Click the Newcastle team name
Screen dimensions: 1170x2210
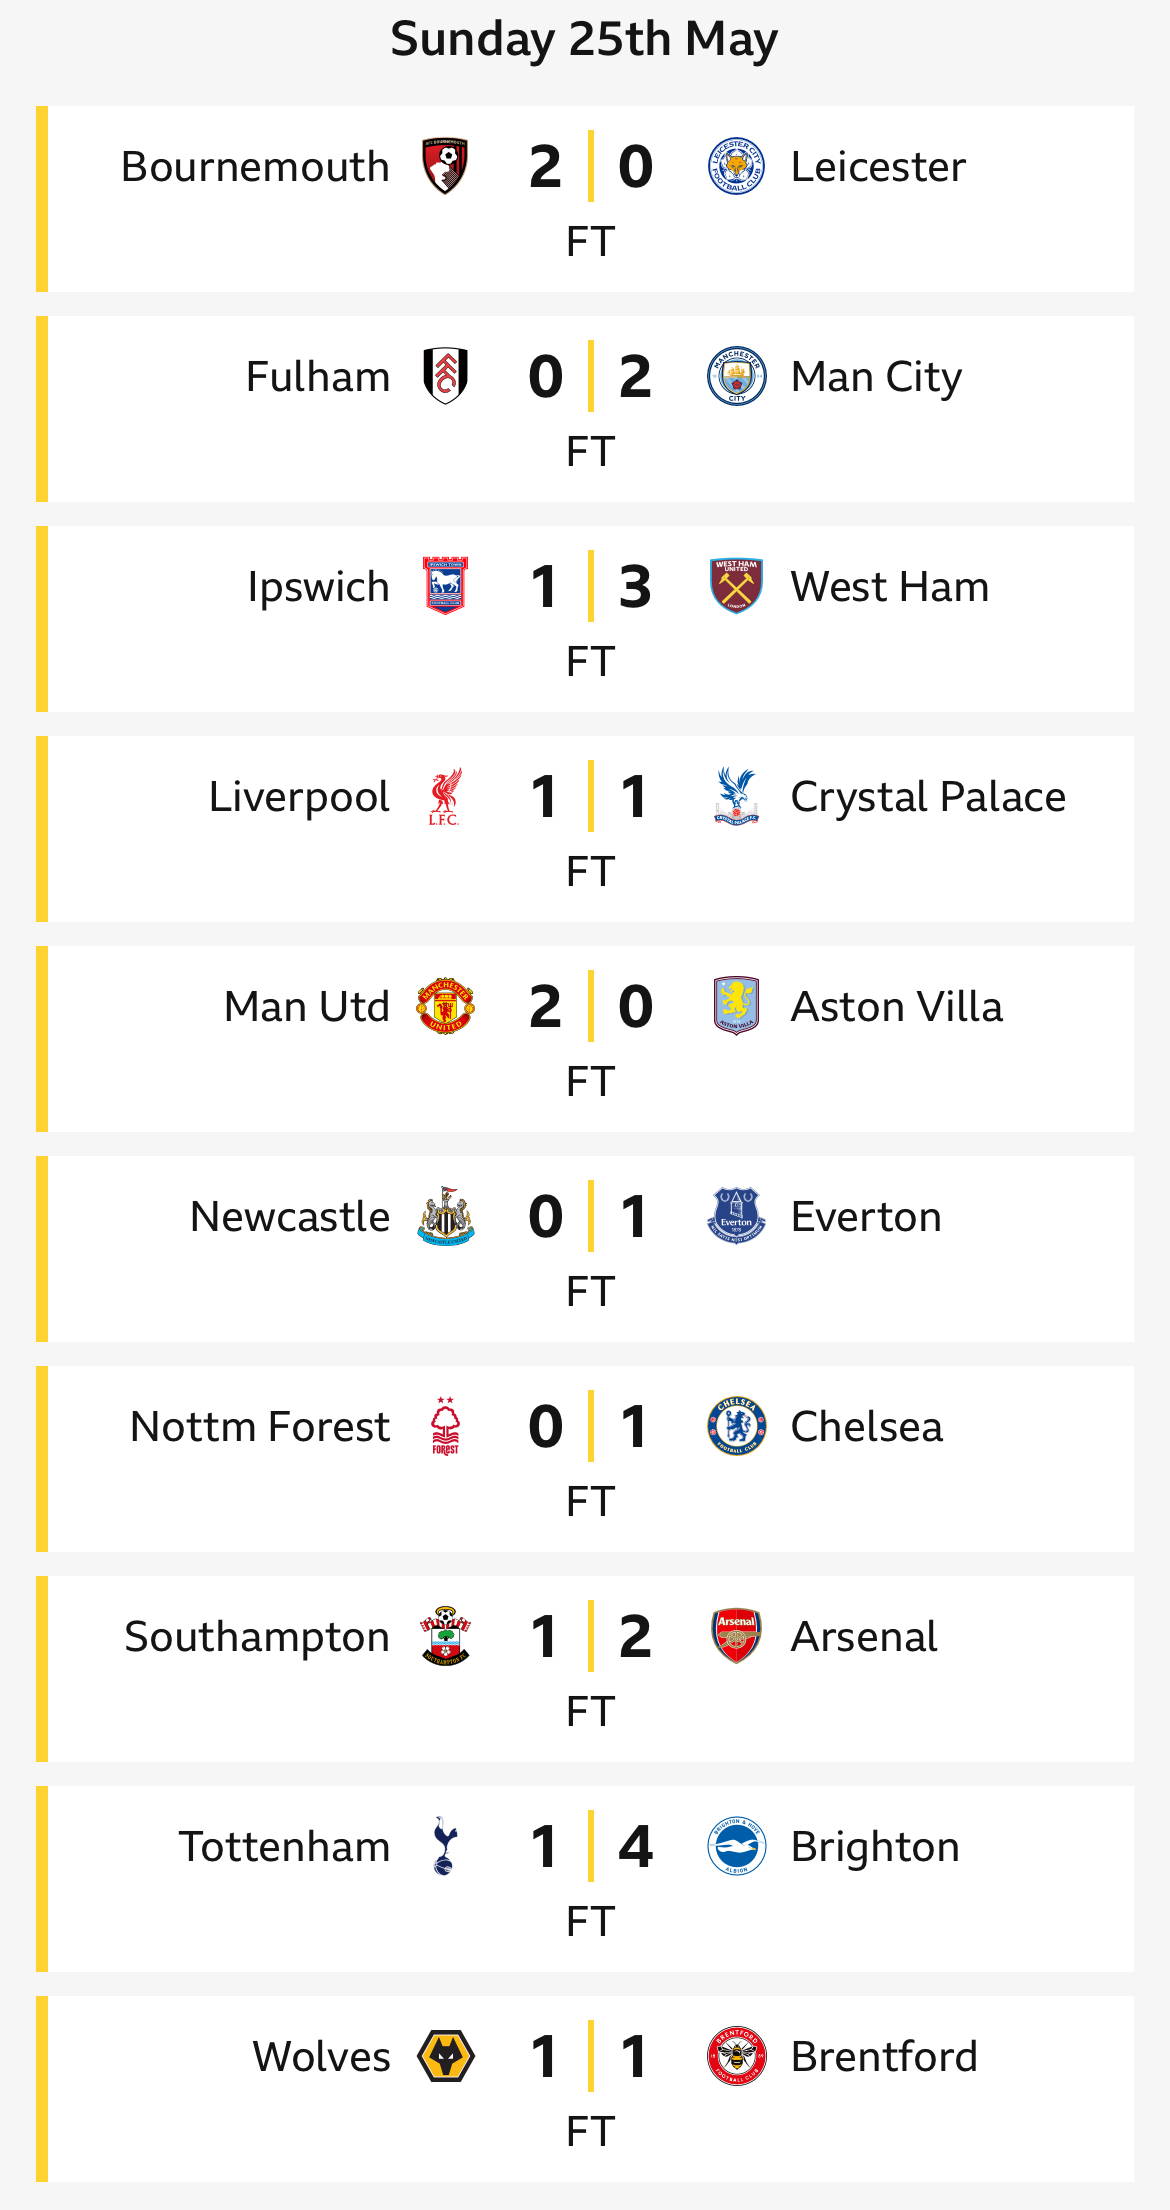click(290, 1216)
